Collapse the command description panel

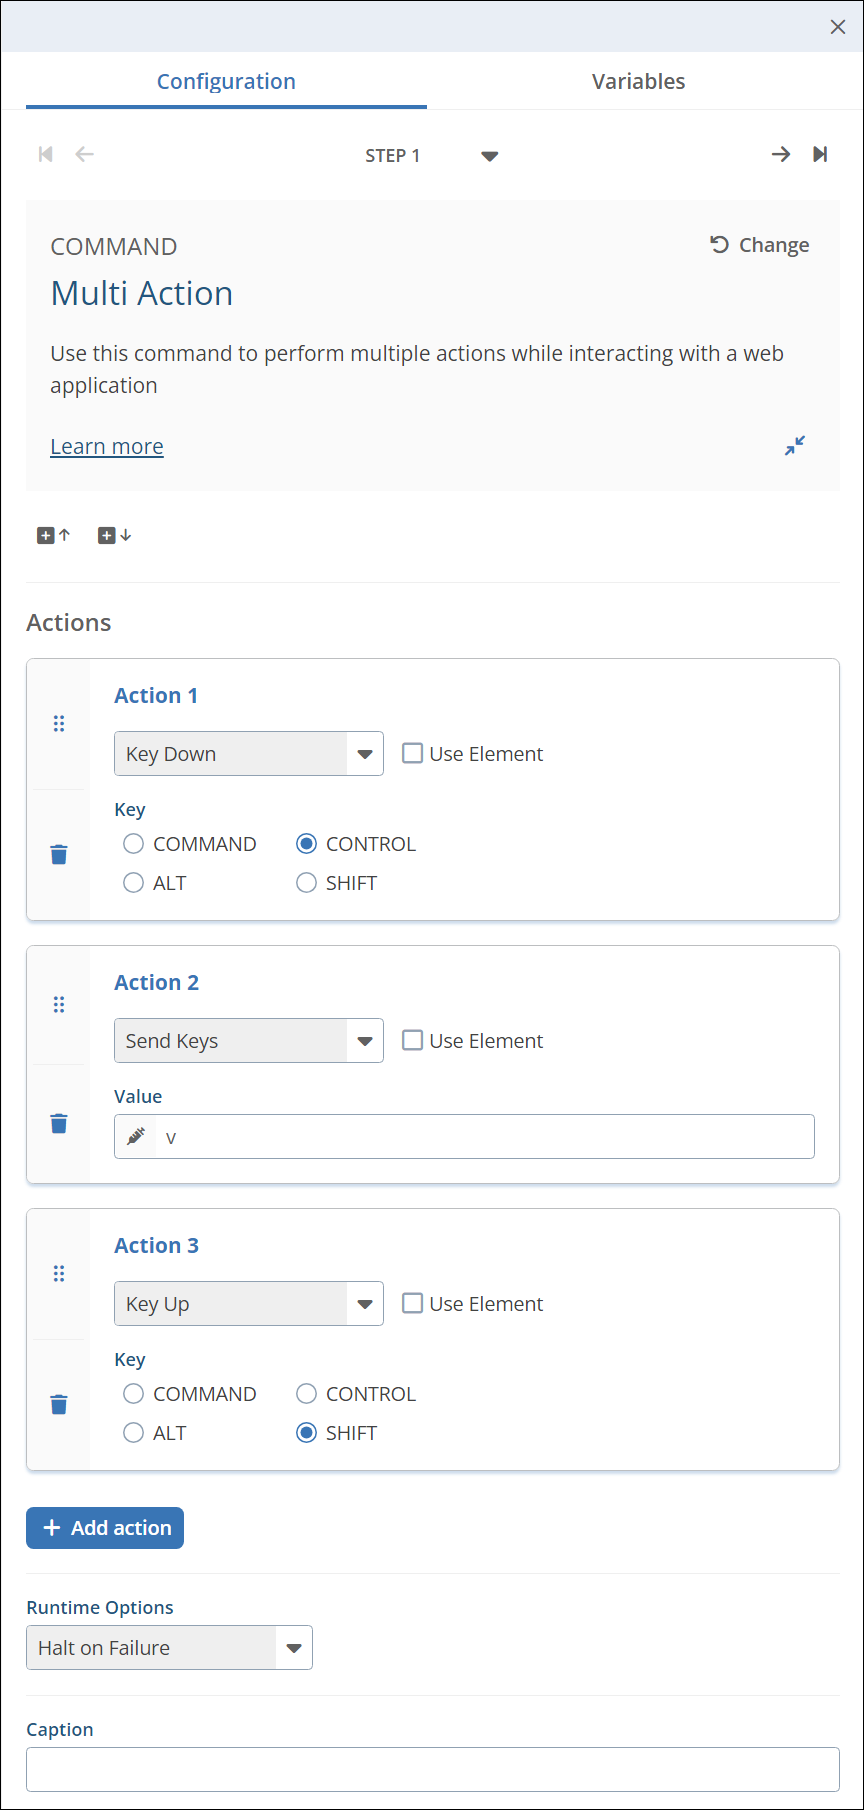click(795, 446)
